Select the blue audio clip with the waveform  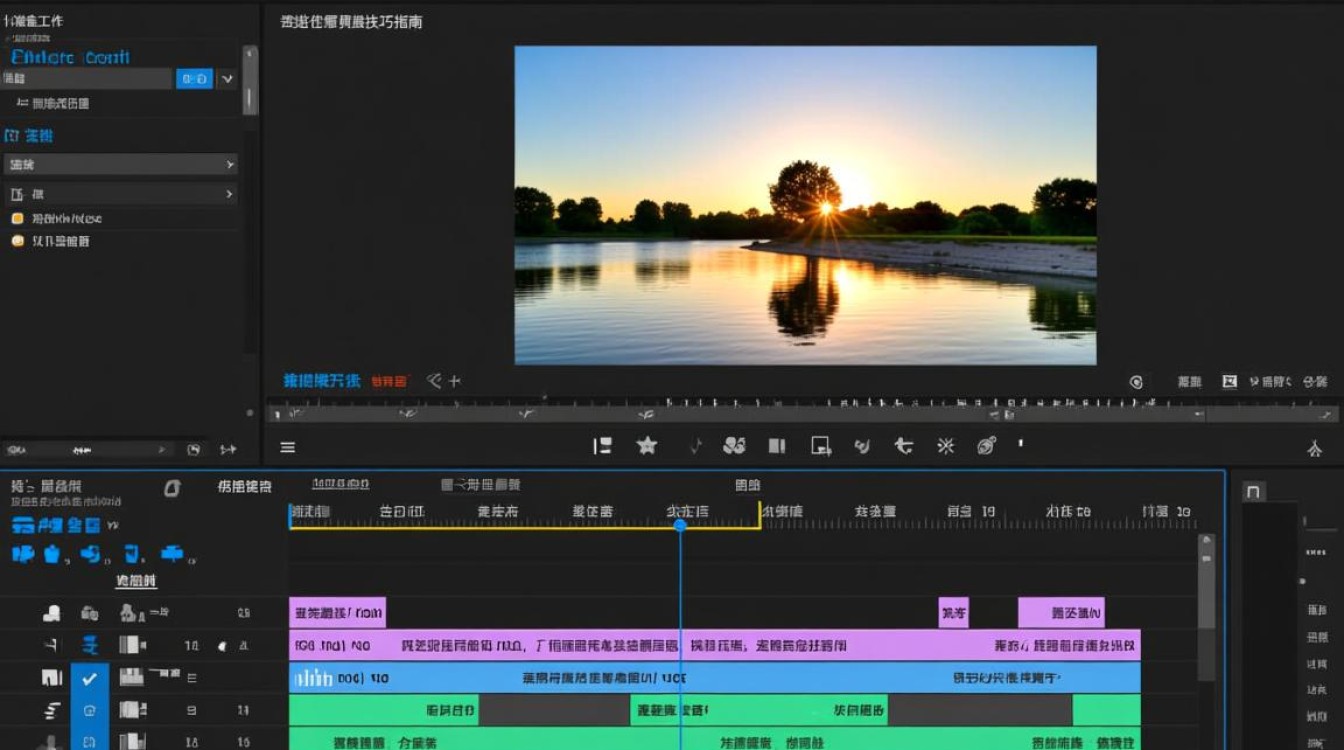(x=715, y=678)
